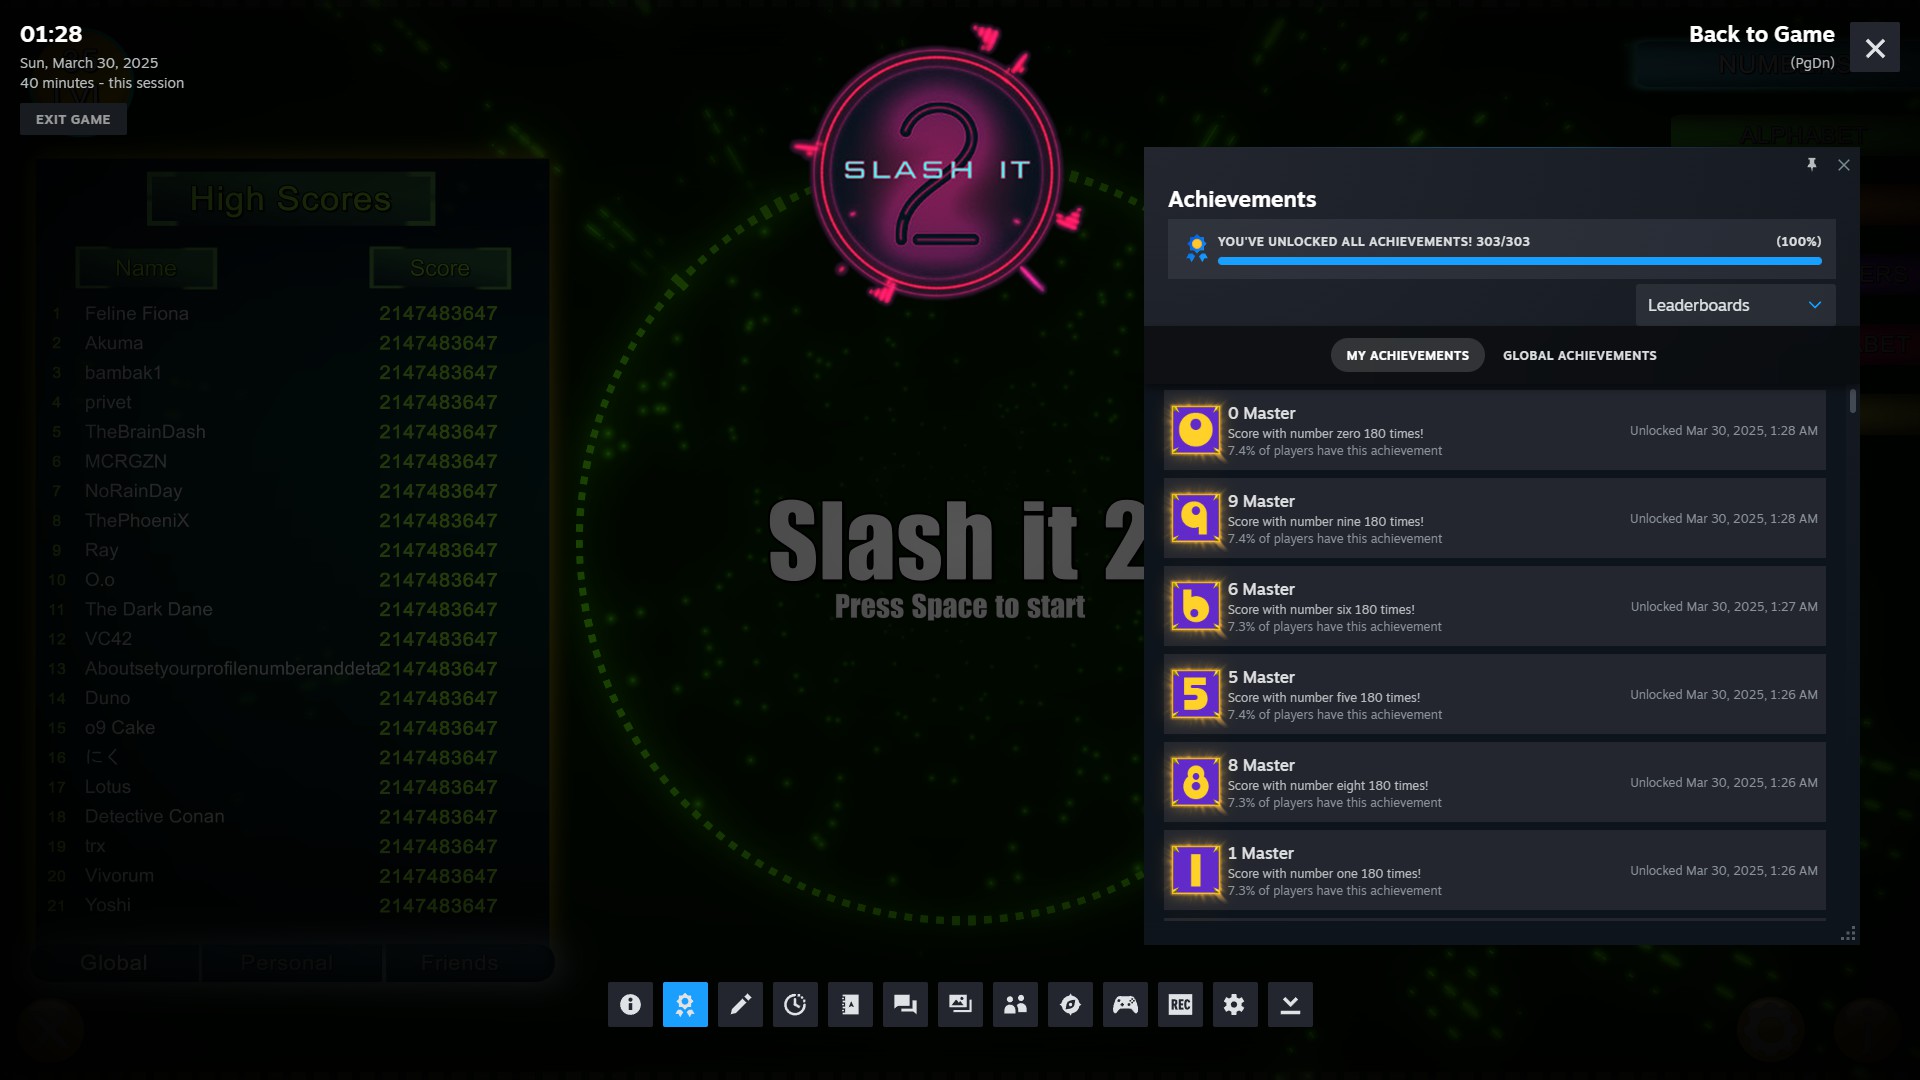Open the Discussions chat bubbles icon
This screenshot has height=1080, width=1920.
(x=905, y=1004)
